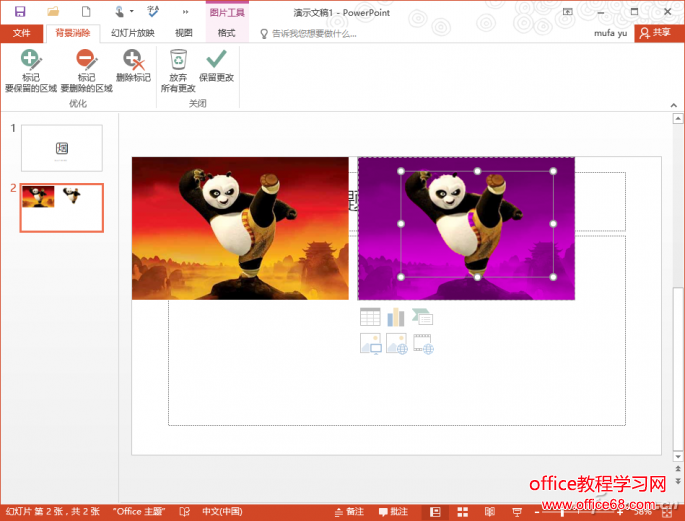Select Mark Areas to Remove tool

coord(86,71)
